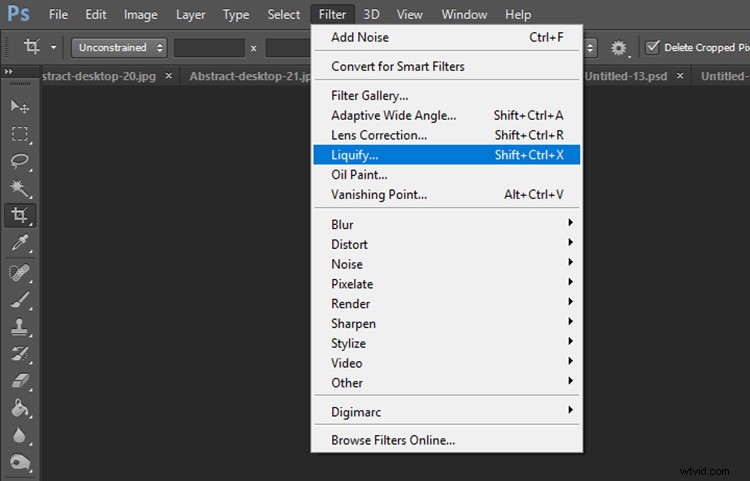Expand the Distort submenu

coord(447,244)
